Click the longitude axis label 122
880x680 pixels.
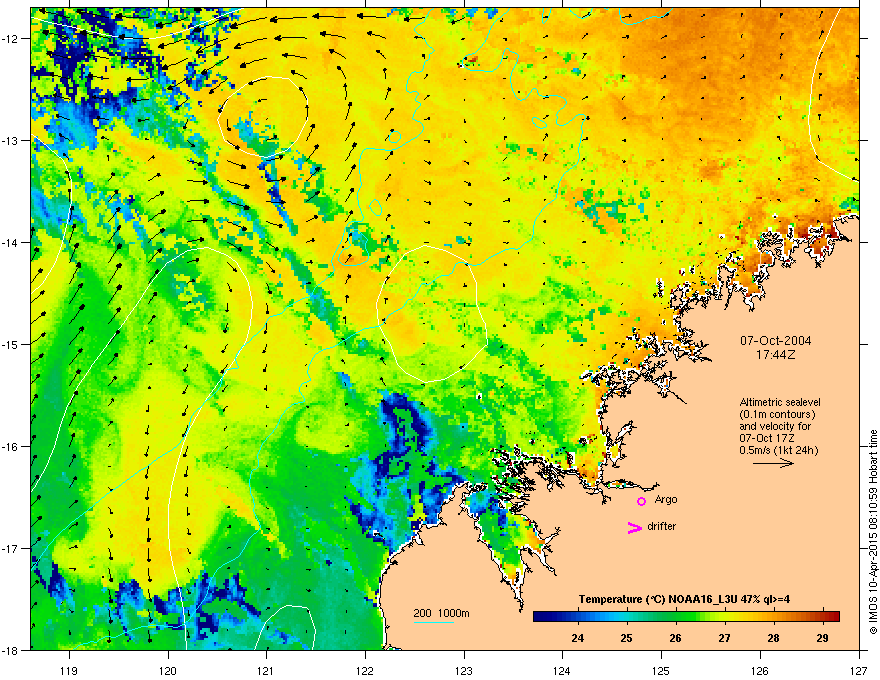[365, 670]
